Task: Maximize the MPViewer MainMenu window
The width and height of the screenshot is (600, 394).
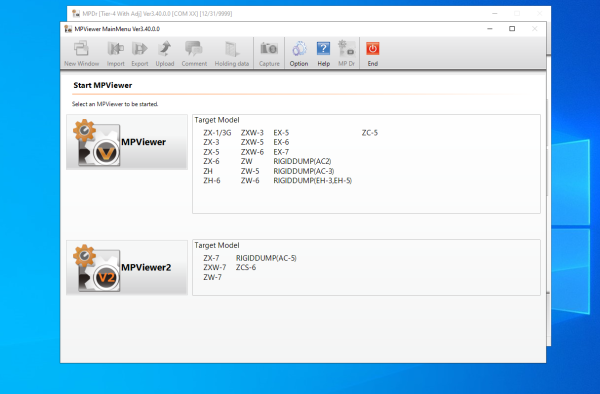Action: click(512, 29)
